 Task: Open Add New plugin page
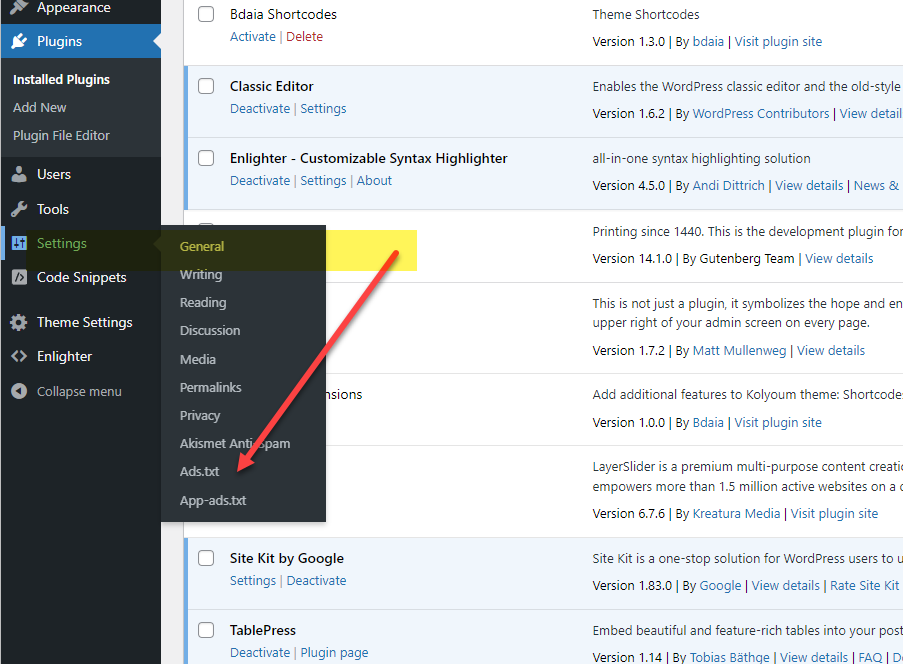tap(39, 108)
